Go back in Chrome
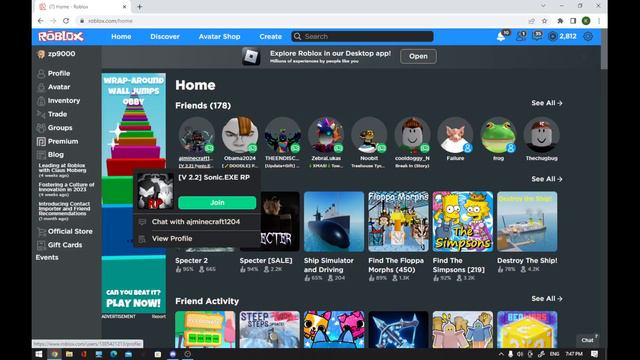This screenshot has width=640, height=360. pos(40,21)
